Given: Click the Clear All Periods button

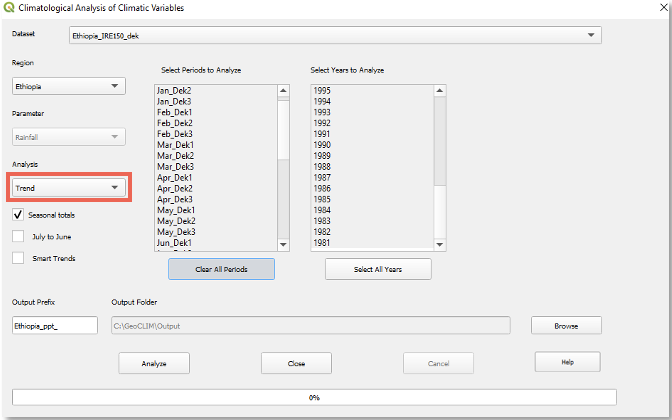Looking at the screenshot, I should [221, 269].
